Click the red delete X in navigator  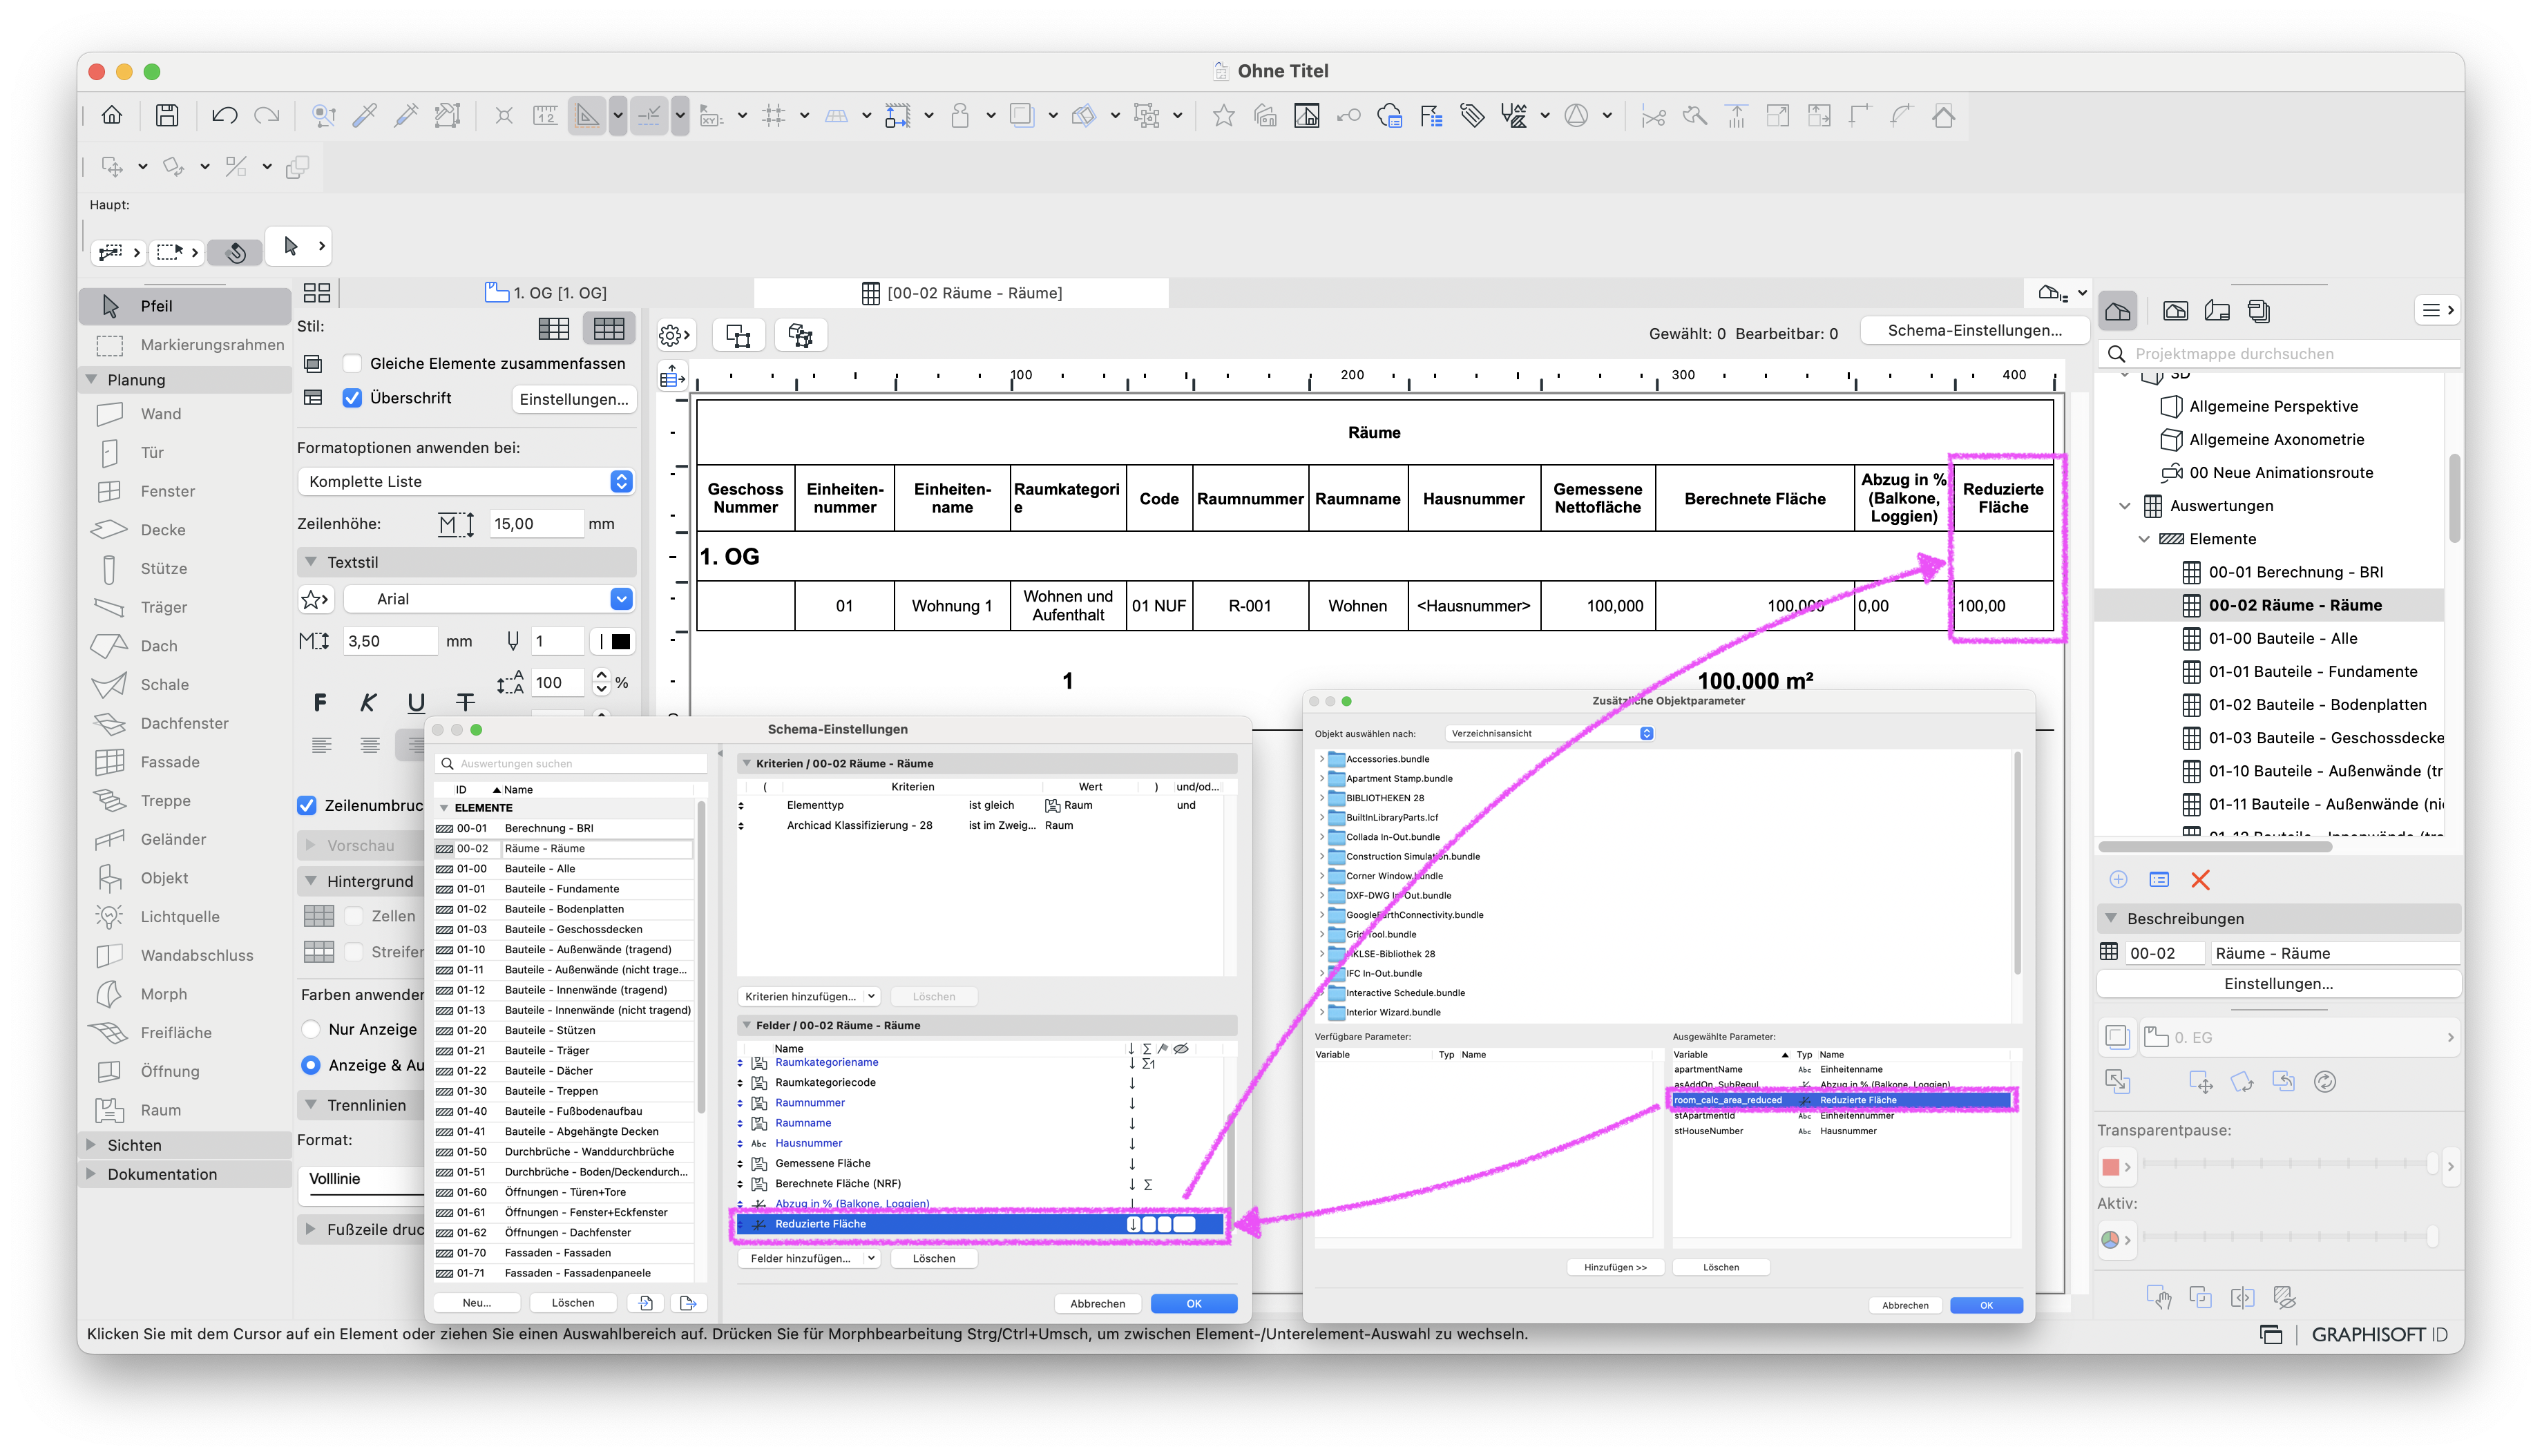coord(2200,880)
